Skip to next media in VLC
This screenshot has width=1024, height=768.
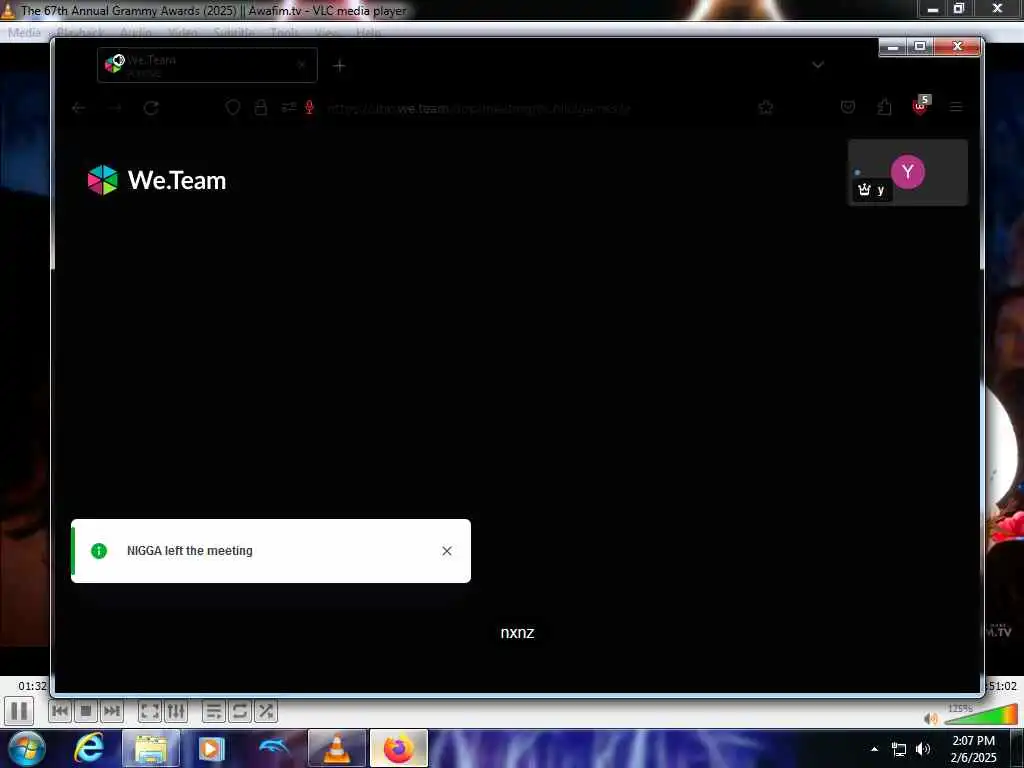click(x=112, y=711)
